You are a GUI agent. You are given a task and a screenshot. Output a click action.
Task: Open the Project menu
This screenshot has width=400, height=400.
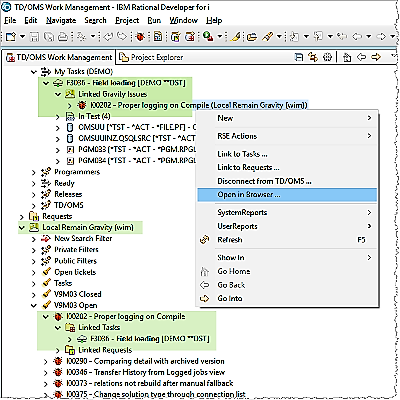coord(127,20)
